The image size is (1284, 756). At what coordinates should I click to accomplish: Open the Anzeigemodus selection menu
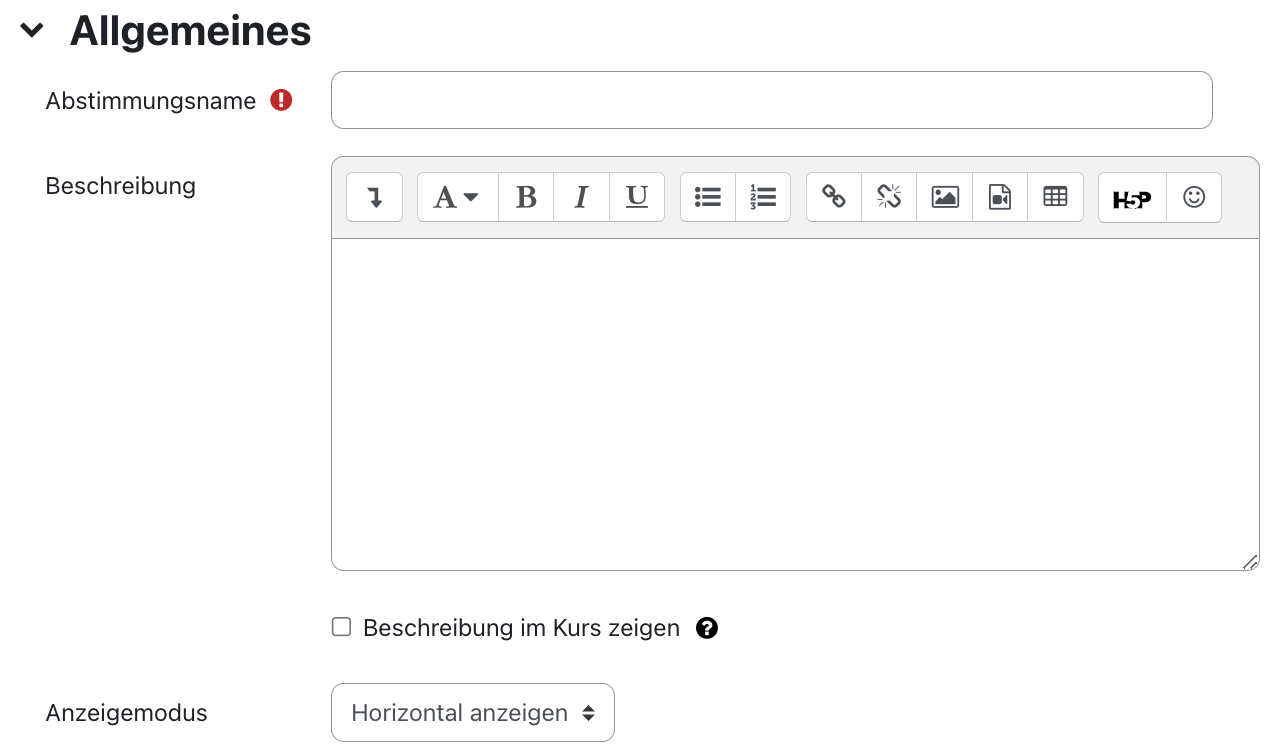coord(472,712)
